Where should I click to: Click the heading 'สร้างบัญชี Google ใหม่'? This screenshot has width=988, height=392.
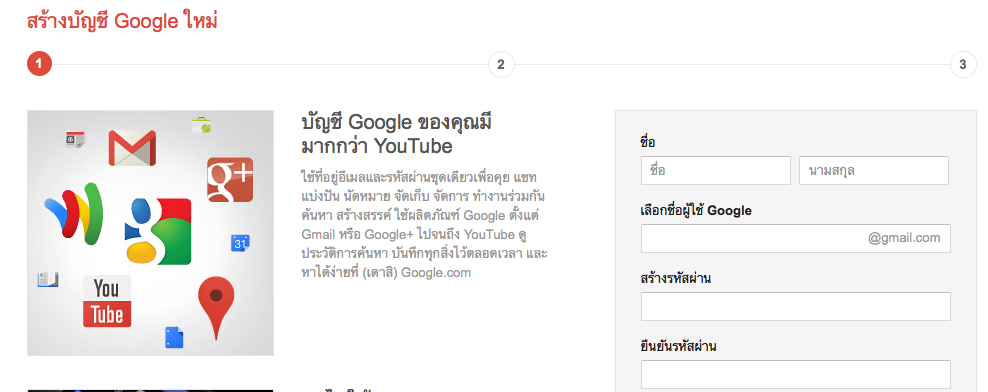coord(122,21)
